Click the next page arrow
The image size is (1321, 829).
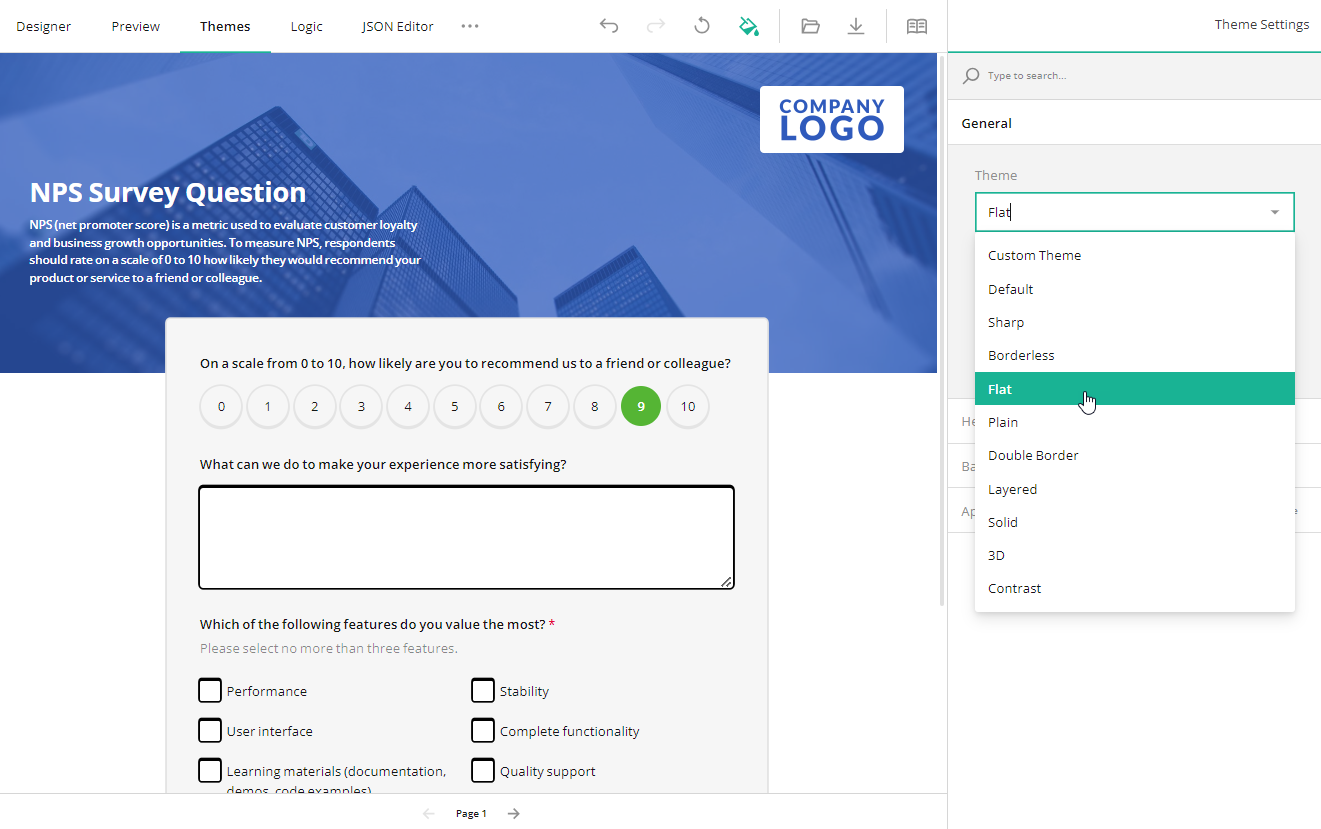513,813
